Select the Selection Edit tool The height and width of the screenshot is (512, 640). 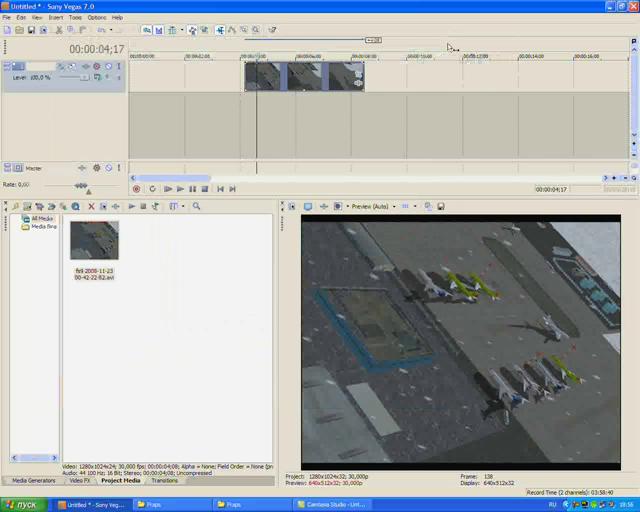pyautogui.click(x=244, y=30)
